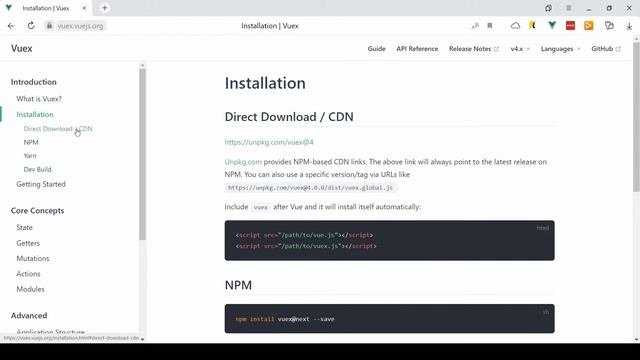Click the sidebar scroll-down arrow

[142, 339]
